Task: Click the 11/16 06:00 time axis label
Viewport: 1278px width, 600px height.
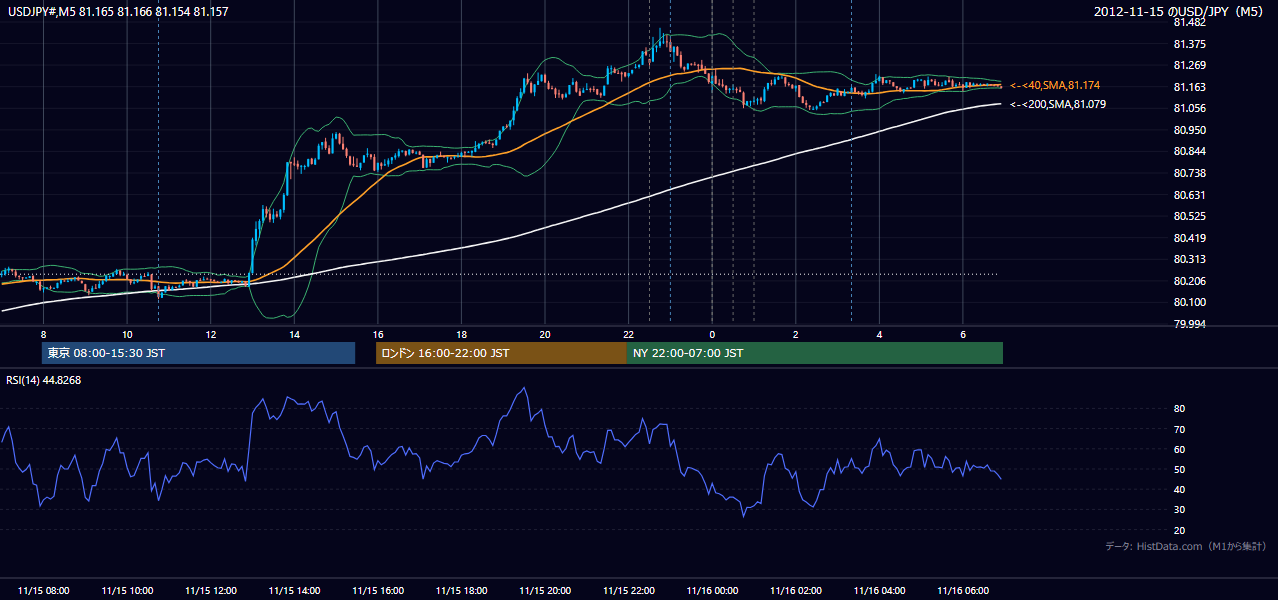Action: [962, 591]
